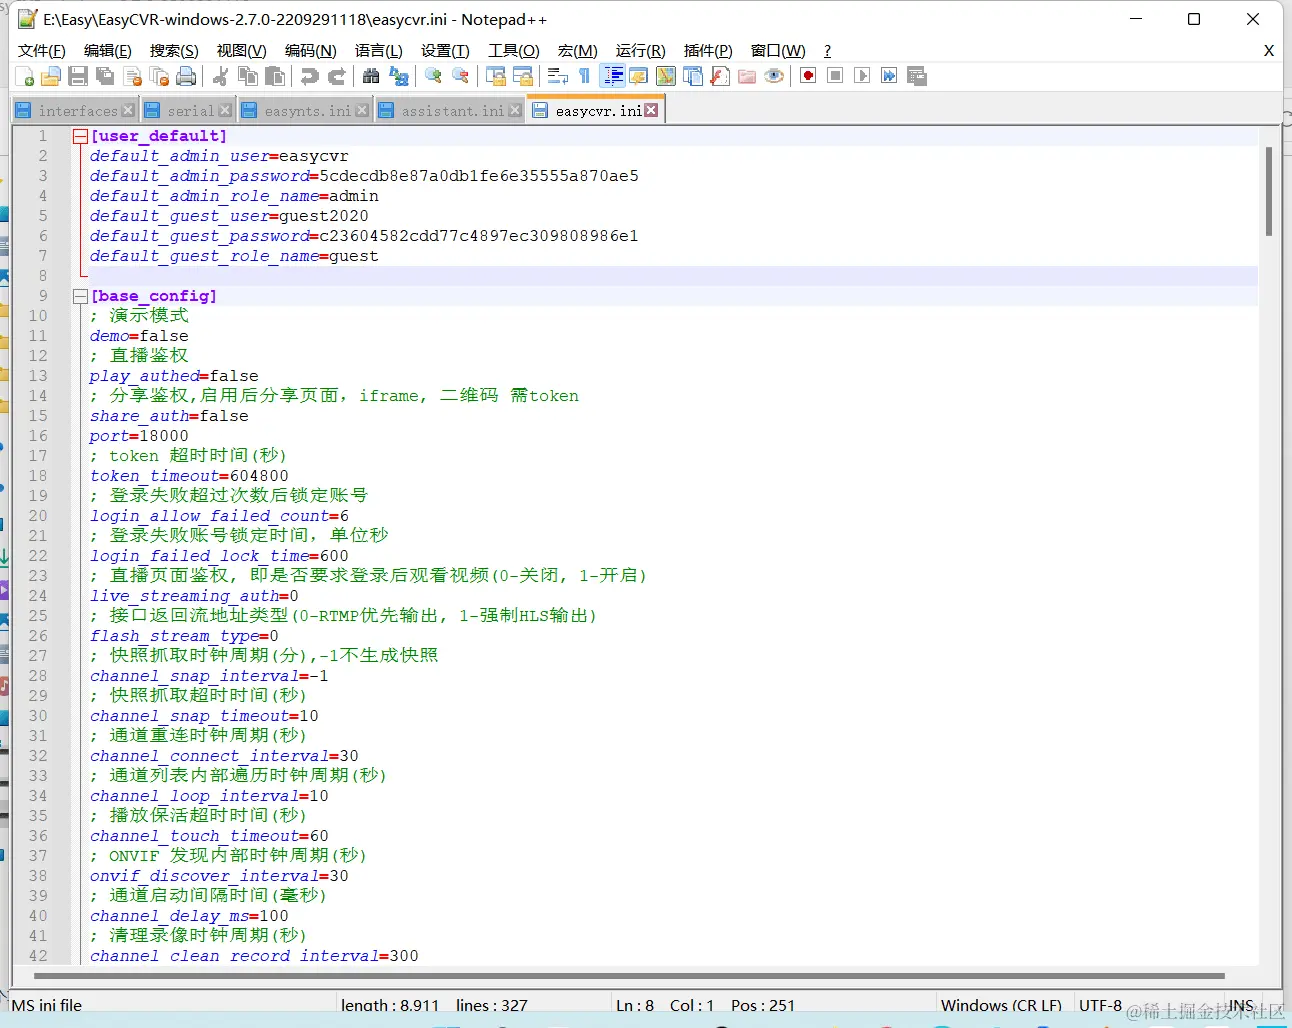Zoom in with the green plus magnifier icon
The image size is (1292, 1028).
tap(433, 76)
